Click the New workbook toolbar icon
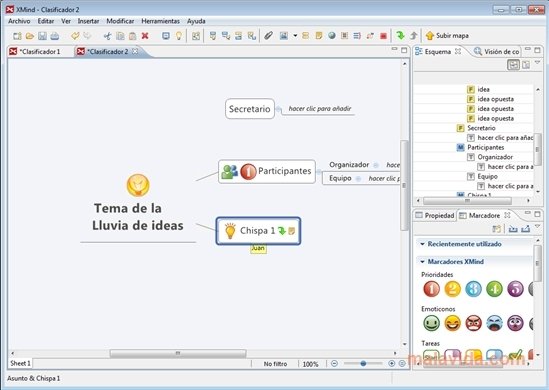Screen dimensions: 549x390 [17, 36]
